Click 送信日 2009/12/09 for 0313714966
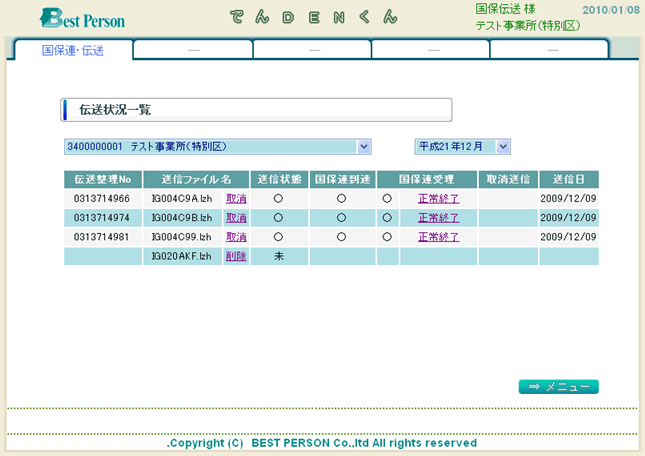Image resolution: width=645 pixels, height=456 pixels. [x=568, y=199]
